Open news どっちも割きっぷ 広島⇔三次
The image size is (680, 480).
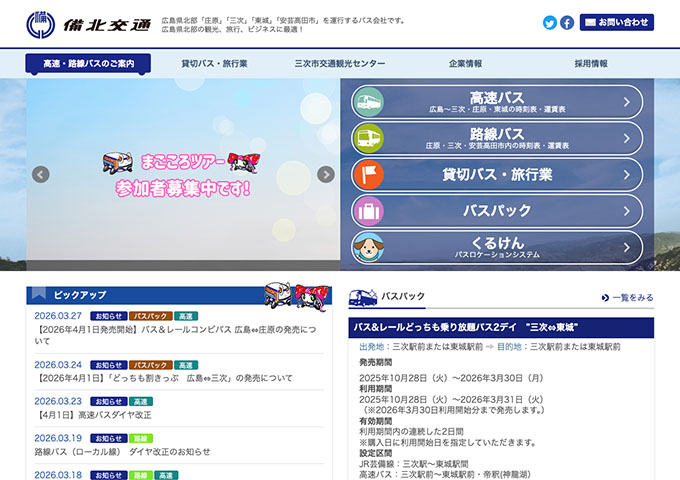163,378
